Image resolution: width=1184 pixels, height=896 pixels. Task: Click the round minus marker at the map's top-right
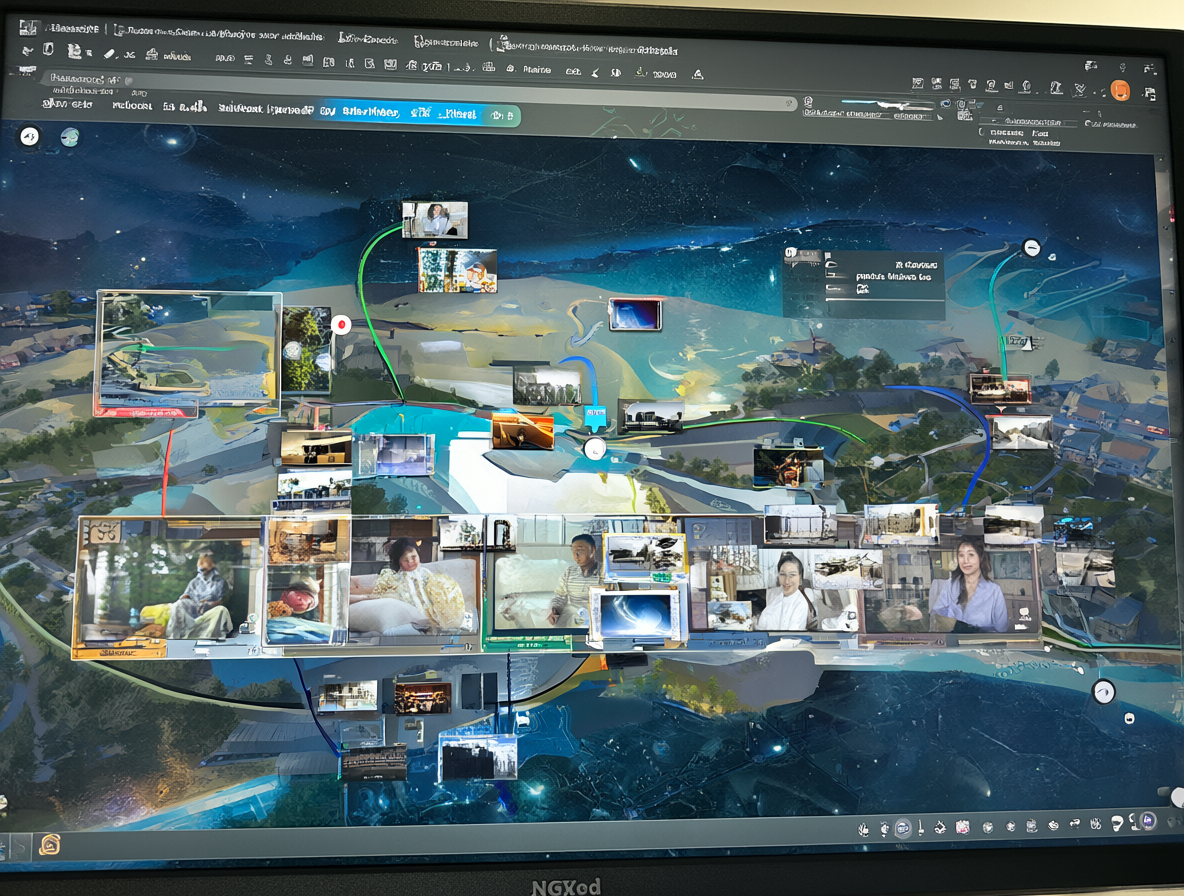click(1031, 248)
